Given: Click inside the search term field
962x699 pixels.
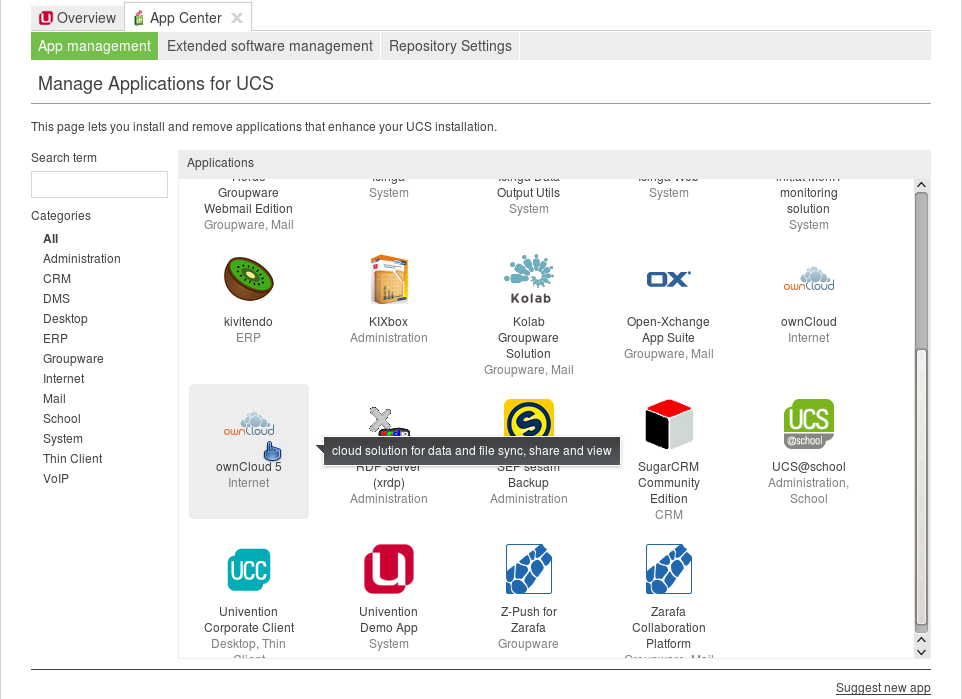Looking at the screenshot, I should pyautogui.click(x=98, y=184).
